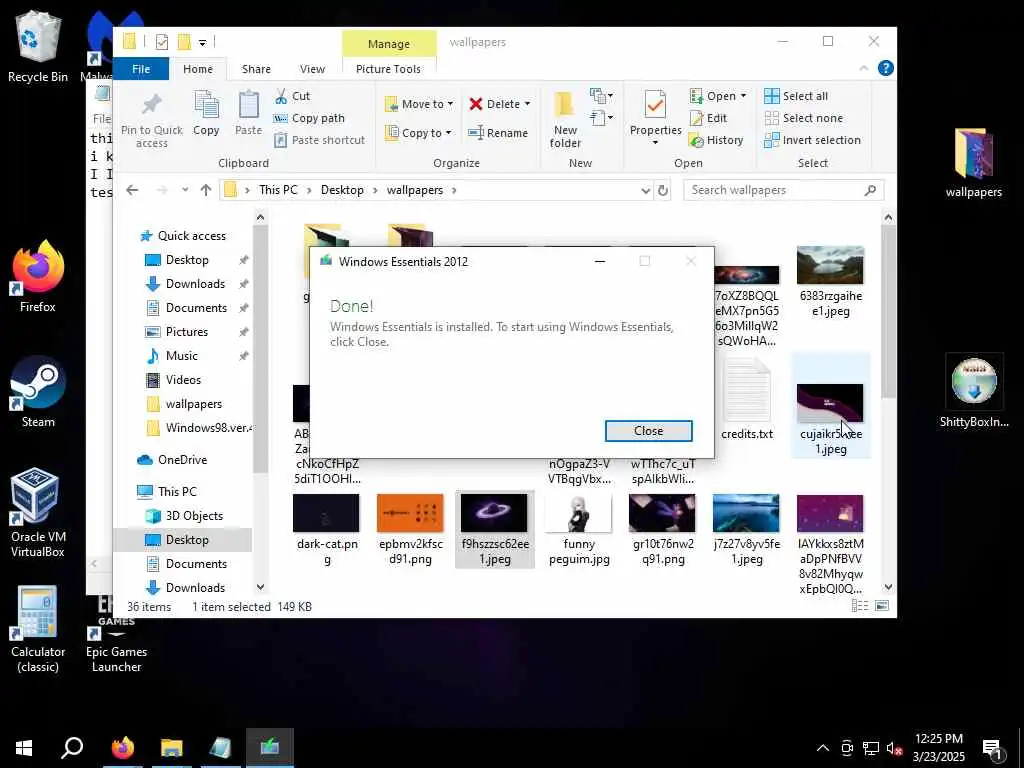Click the Search wallpapers field
1024x768 pixels.
tap(783, 190)
